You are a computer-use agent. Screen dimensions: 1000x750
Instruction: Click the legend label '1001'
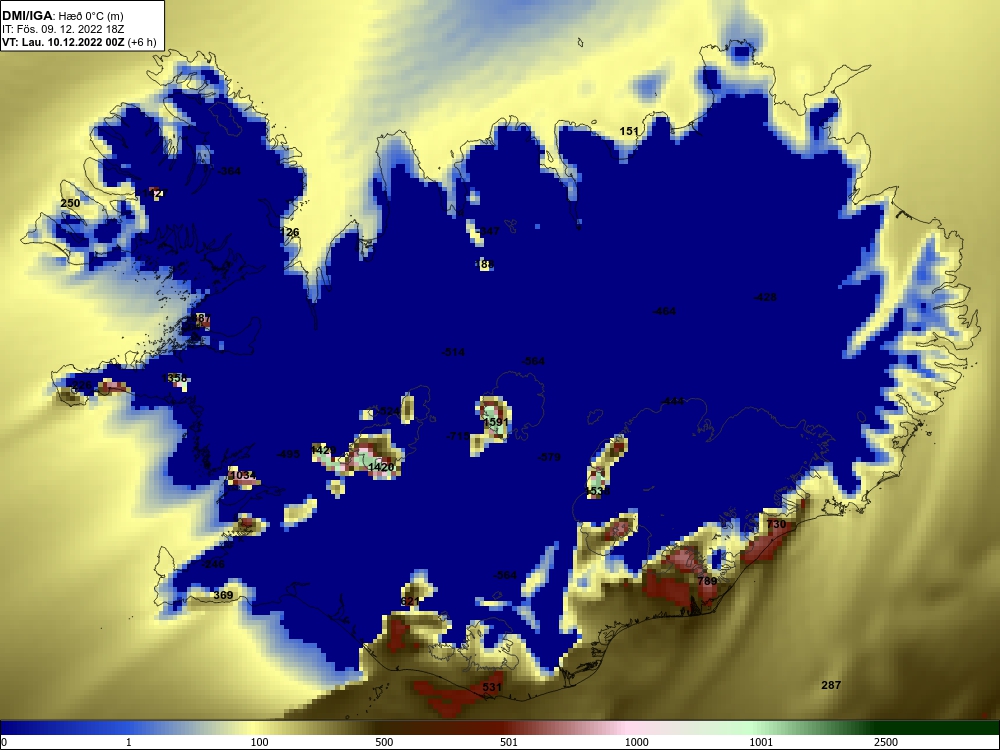click(x=761, y=742)
